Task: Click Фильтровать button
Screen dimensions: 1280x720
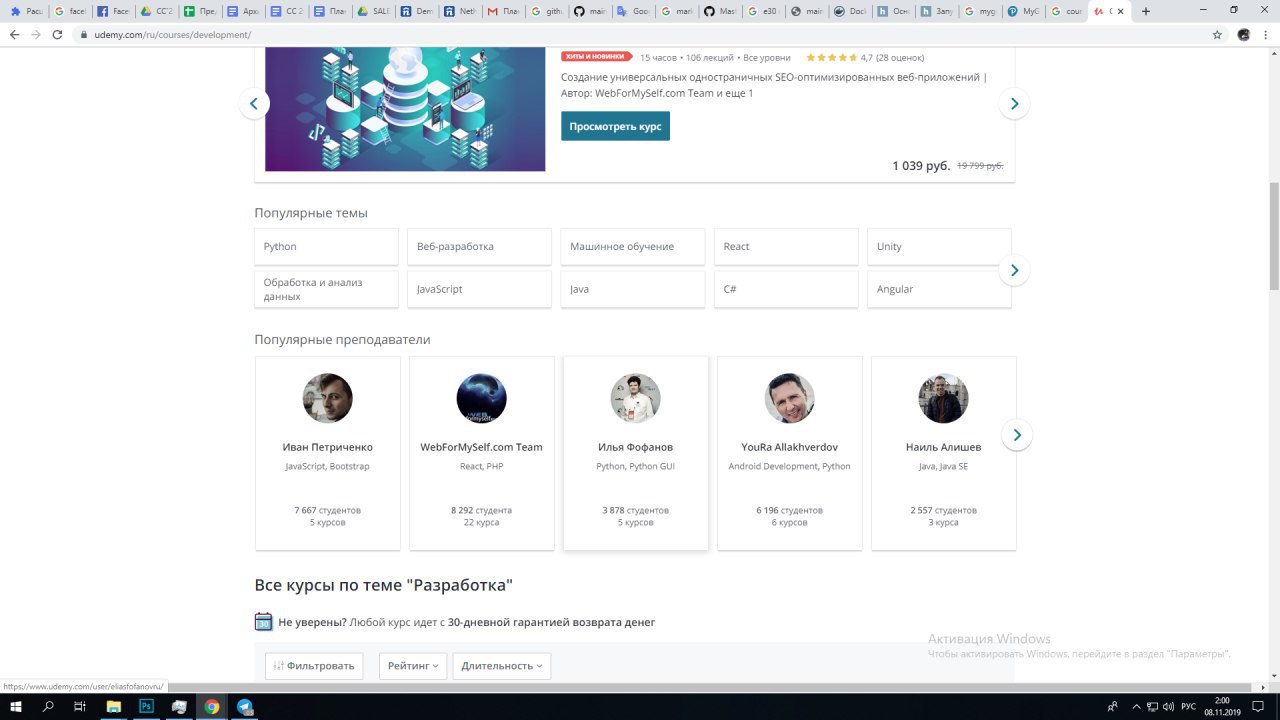Action: (x=314, y=666)
